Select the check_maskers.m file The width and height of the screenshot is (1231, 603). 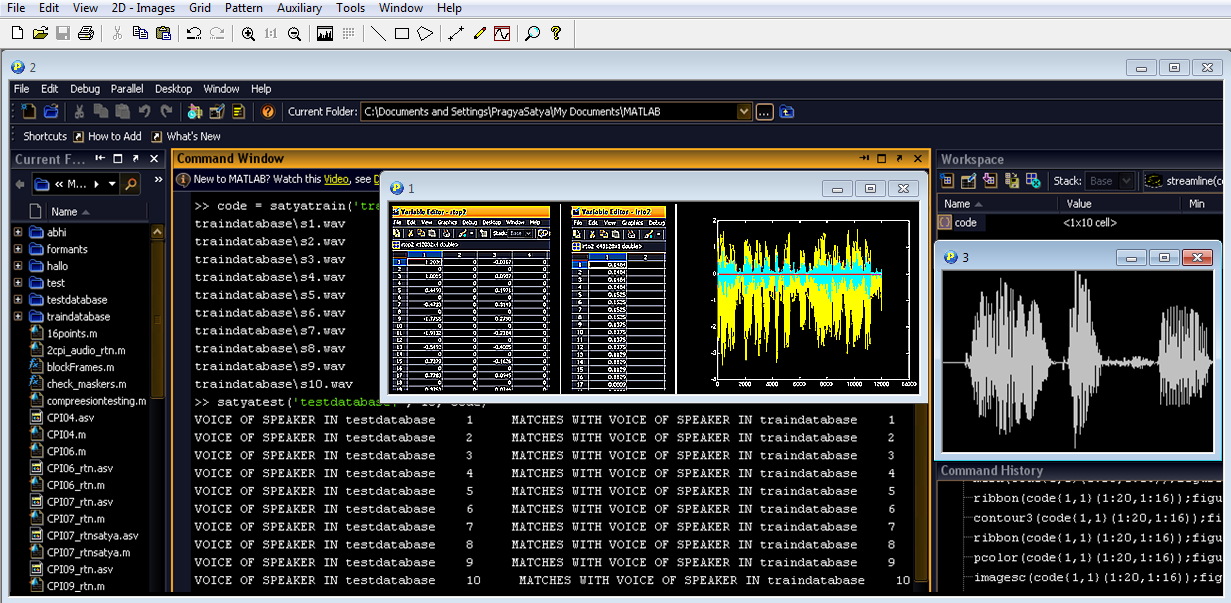pyautogui.click(x=78, y=384)
